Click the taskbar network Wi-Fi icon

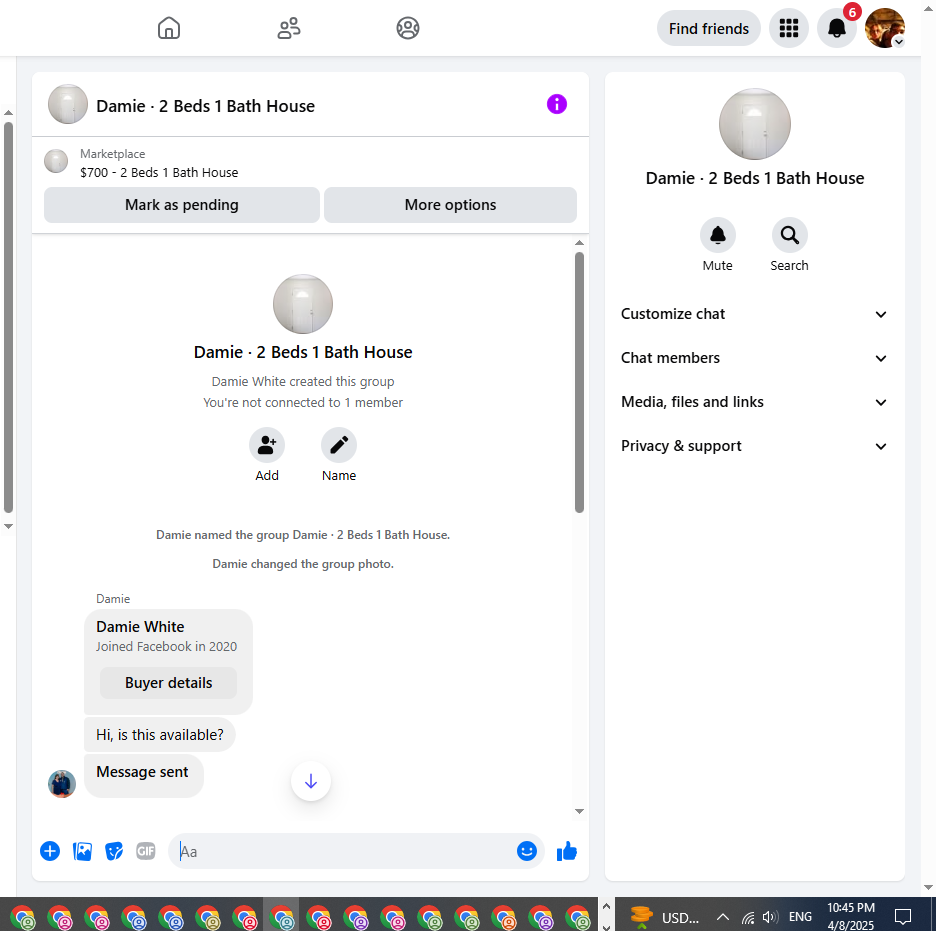748,917
